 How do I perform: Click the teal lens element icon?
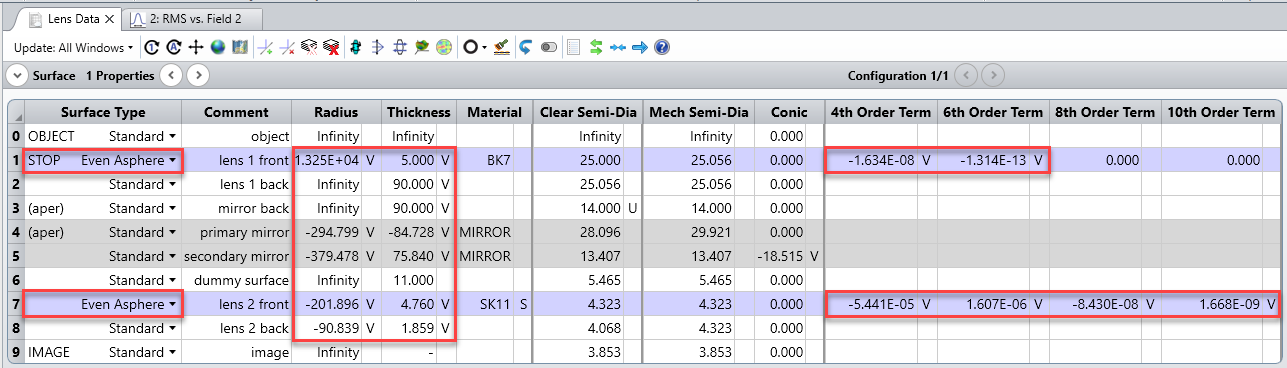point(356,47)
